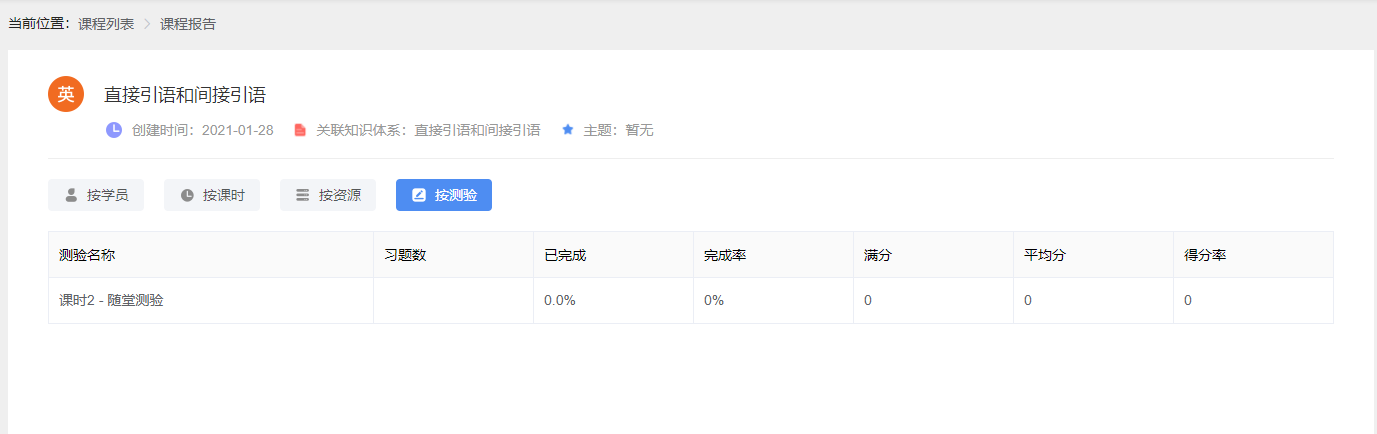Screen dimensions: 1377x434
Task: Click the 完成率 column header
Action: (725, 255)
